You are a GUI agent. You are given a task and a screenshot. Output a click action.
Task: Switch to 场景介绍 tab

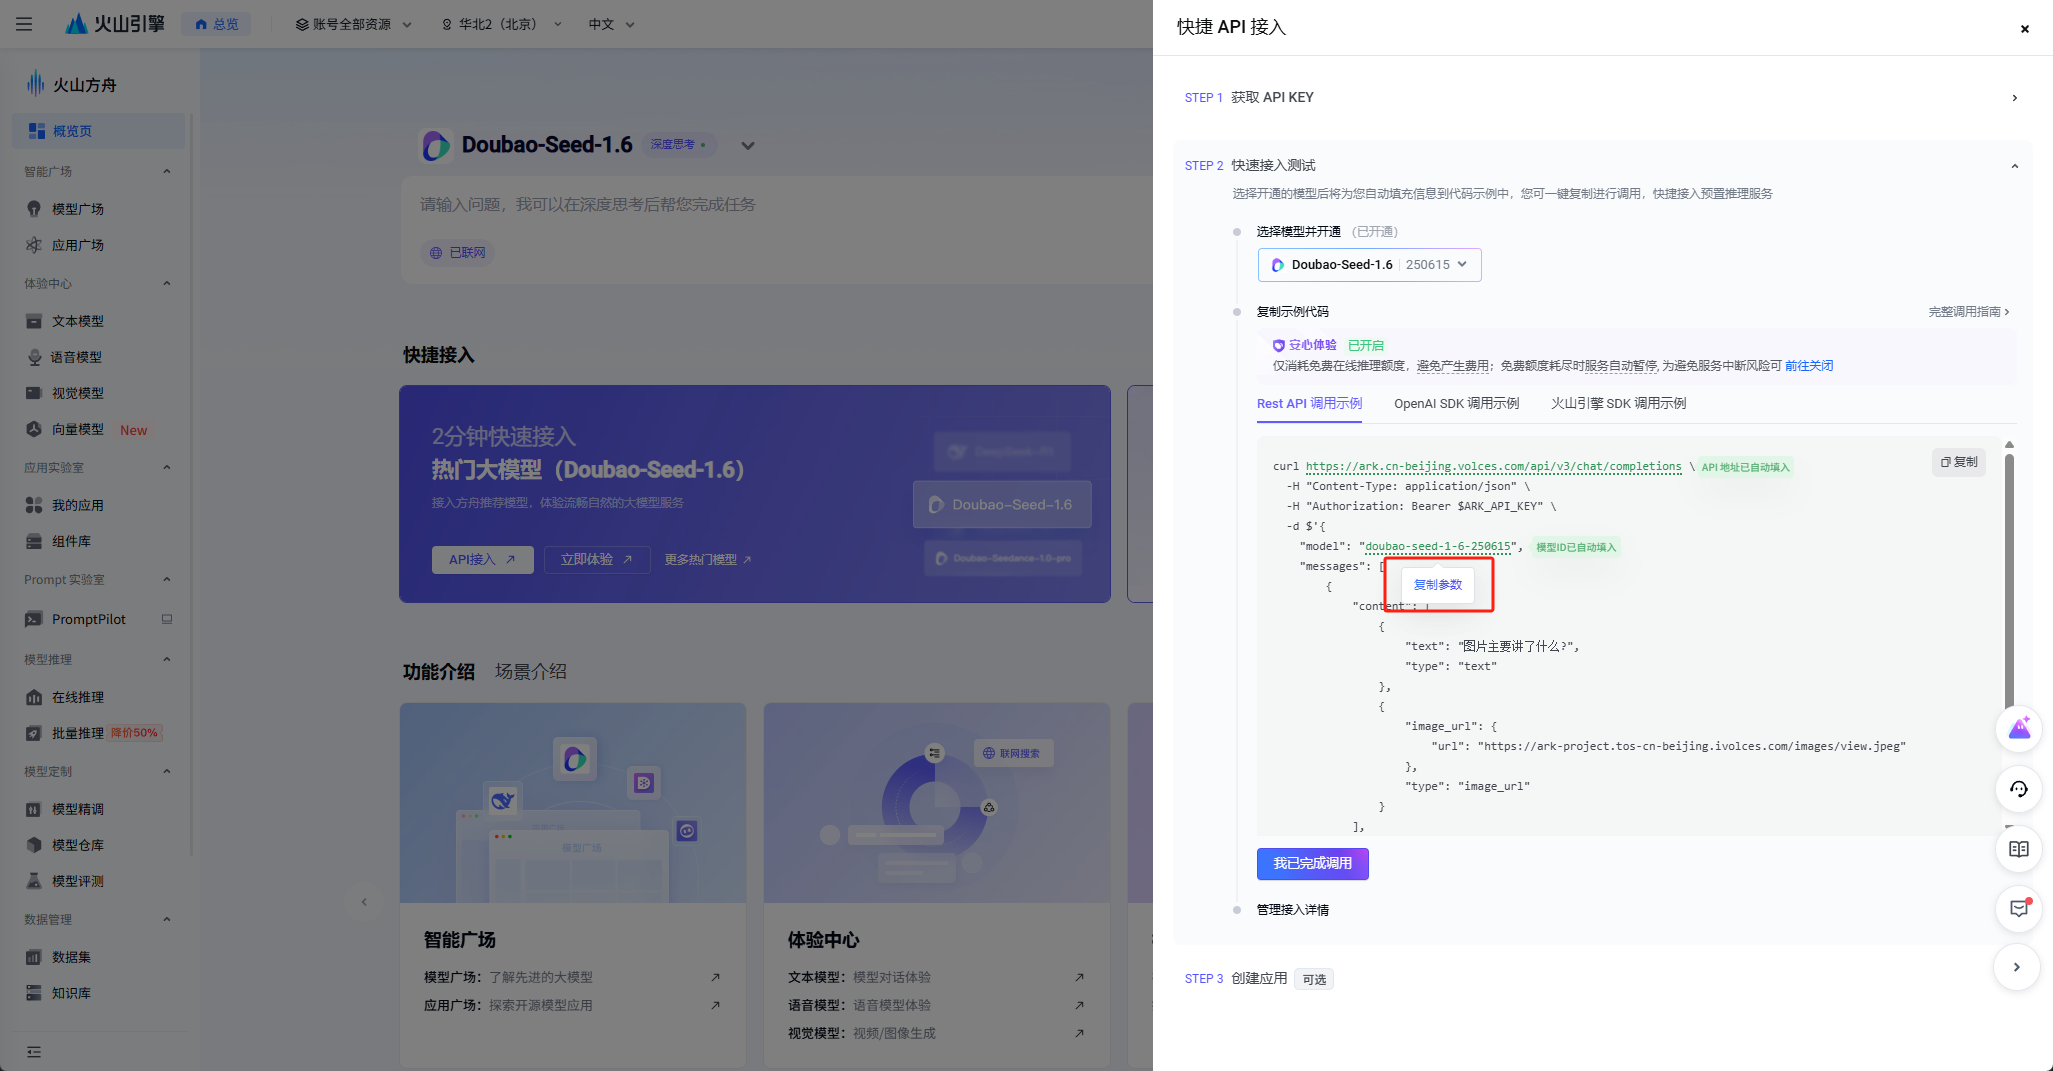click(531, 672)
